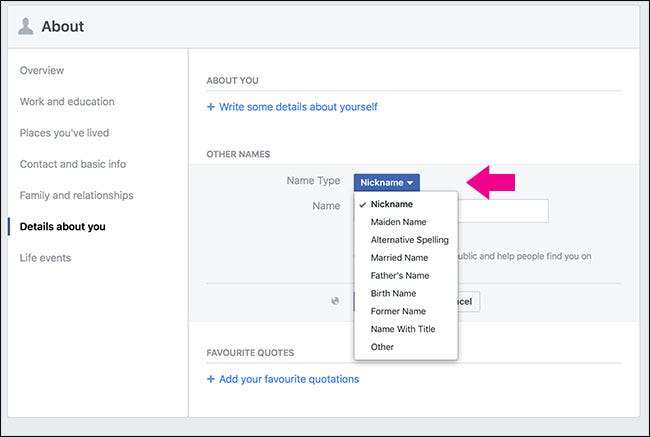Click the globe privacy icon
The height and width of the screenshot is (437, 650).
coord(335,300)
